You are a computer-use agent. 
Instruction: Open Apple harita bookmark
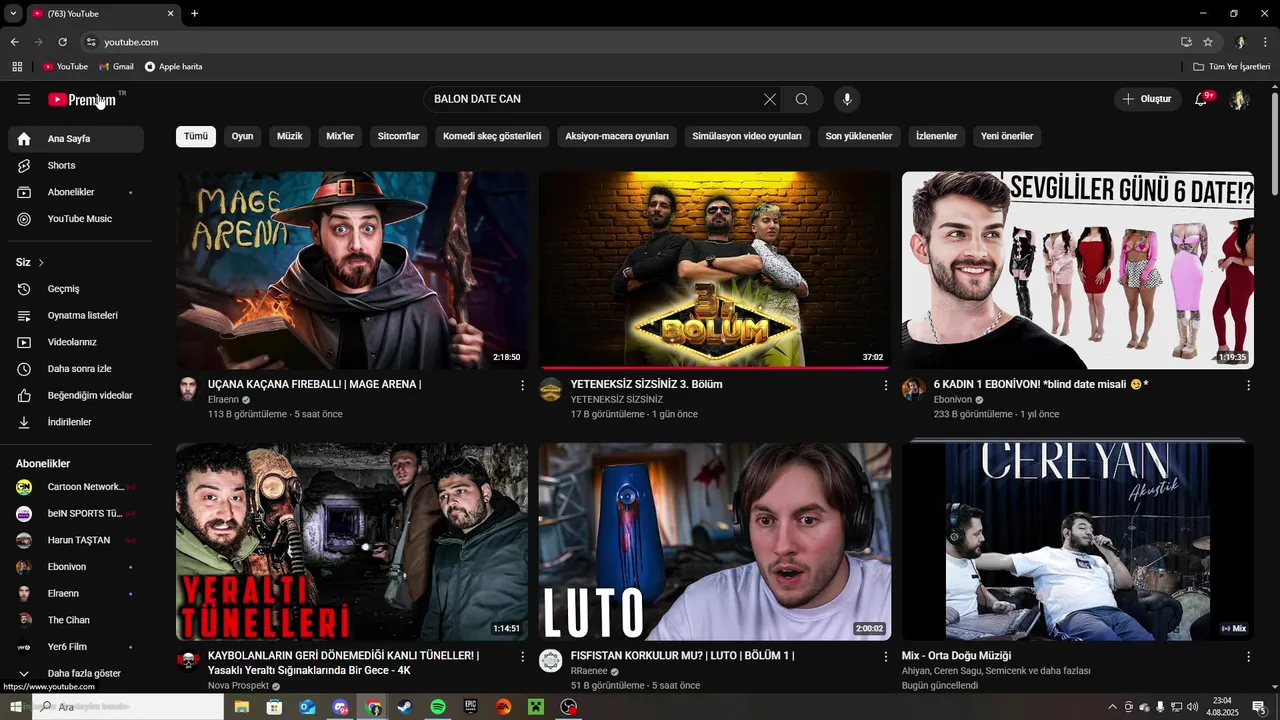(x=173, y=66)
